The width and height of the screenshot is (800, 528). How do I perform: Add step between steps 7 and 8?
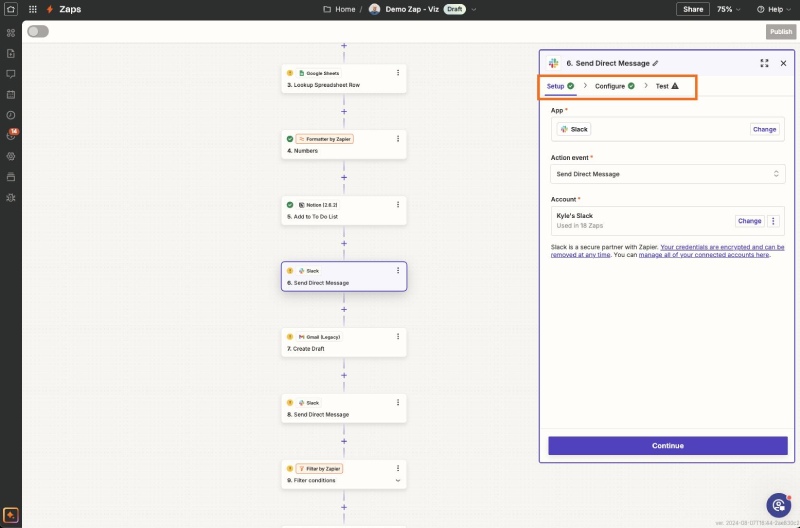coord(344,375)
